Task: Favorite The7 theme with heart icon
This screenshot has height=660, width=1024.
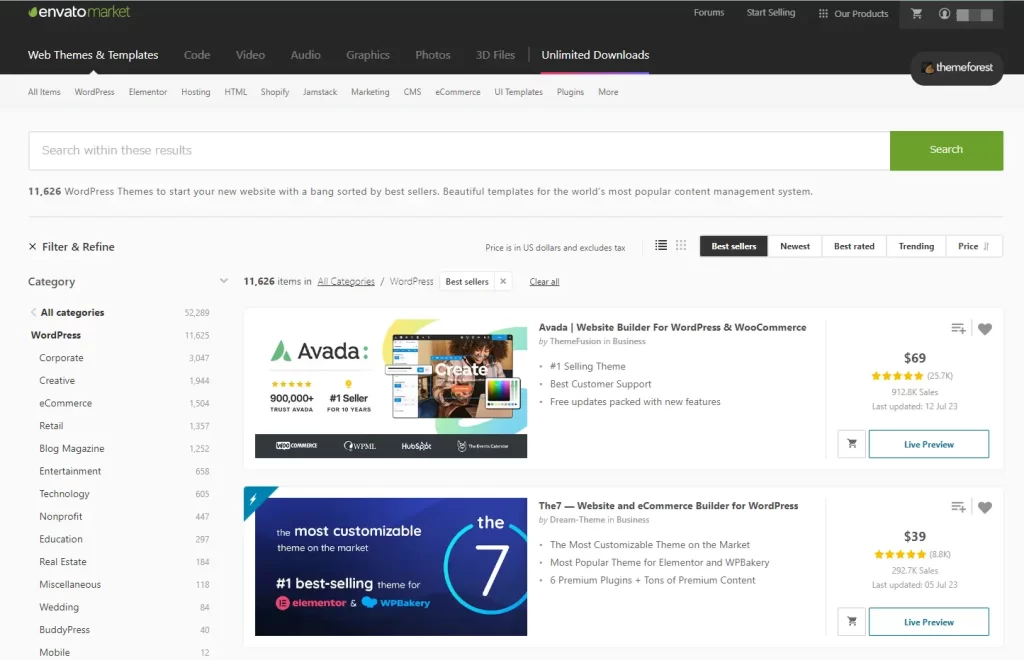Action: 985,507
